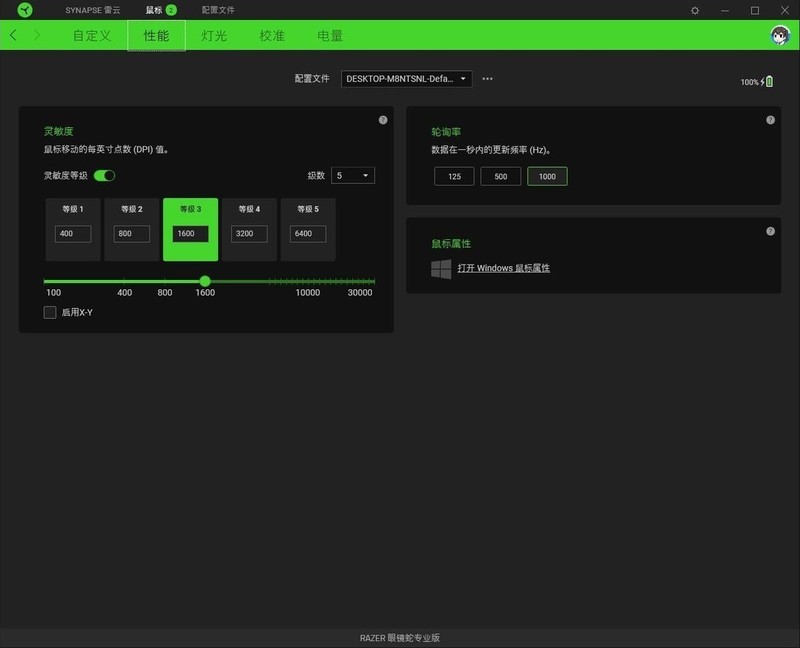Click the DPI sensitivity slider handle
The width and height of the screenshot is (800, 648).
pos(205,281)
